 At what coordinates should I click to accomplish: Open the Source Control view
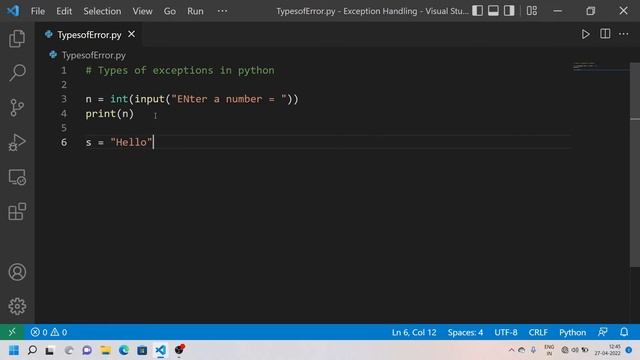(17, 108)
